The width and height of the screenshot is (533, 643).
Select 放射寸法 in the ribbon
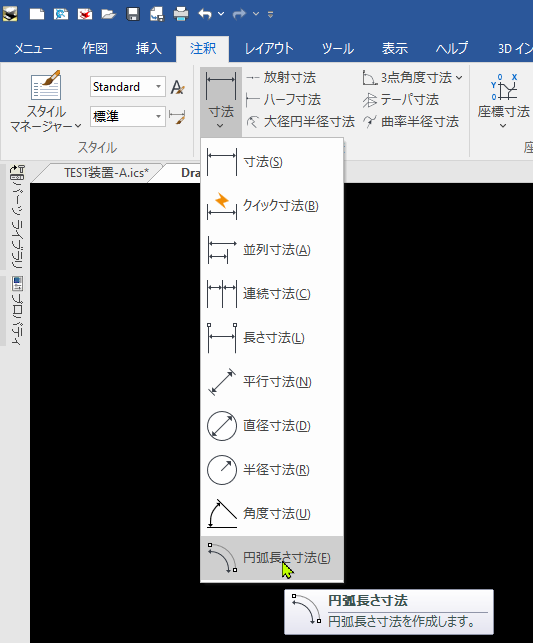tap(281, 78)
